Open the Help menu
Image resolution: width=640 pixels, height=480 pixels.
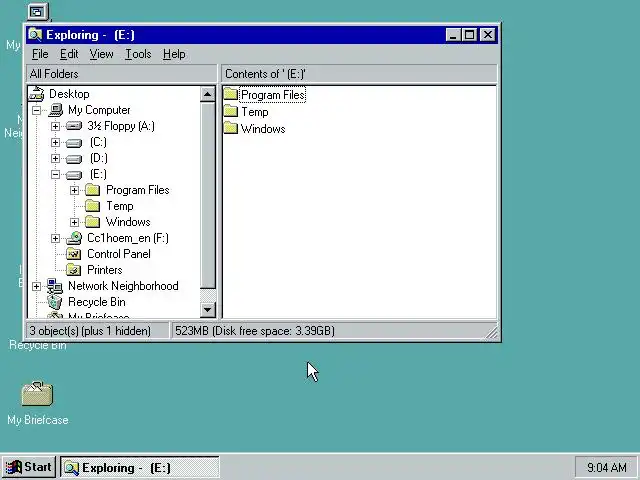pos(174,54)
